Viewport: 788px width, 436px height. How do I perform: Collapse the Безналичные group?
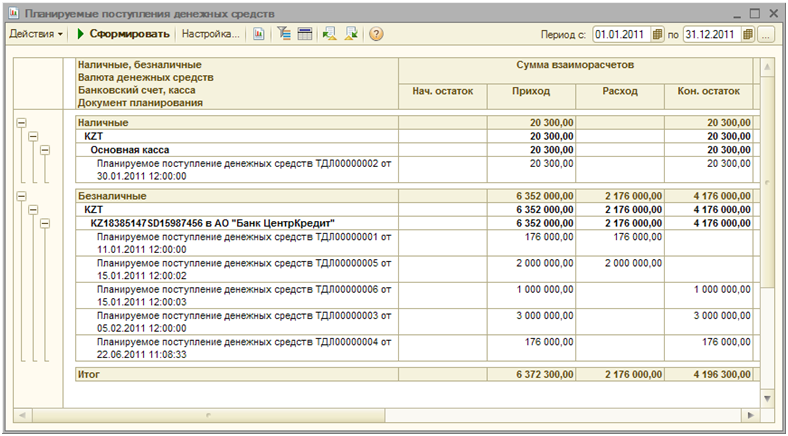[21, 196]
